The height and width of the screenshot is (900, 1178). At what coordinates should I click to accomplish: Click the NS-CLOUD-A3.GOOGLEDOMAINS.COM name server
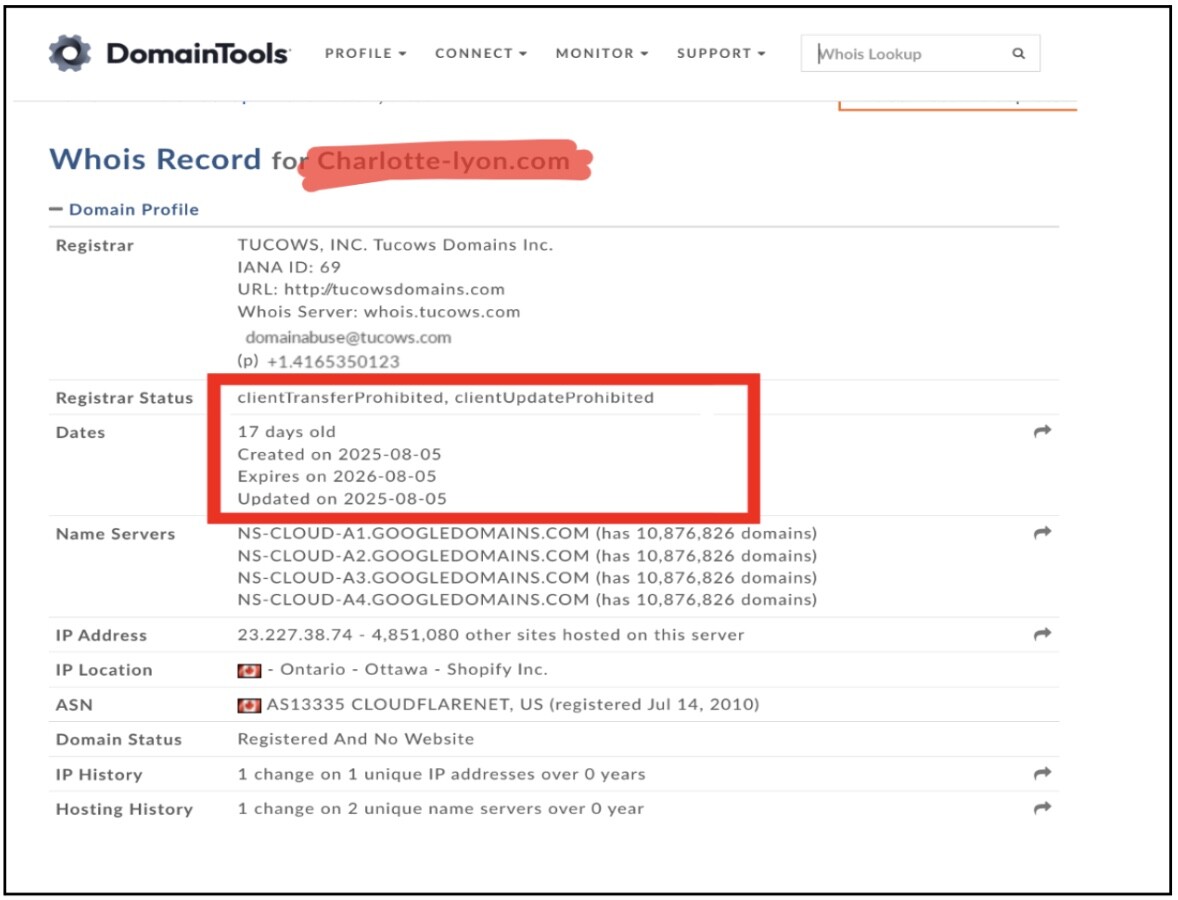pyautogui.click(x=413, y=578)
